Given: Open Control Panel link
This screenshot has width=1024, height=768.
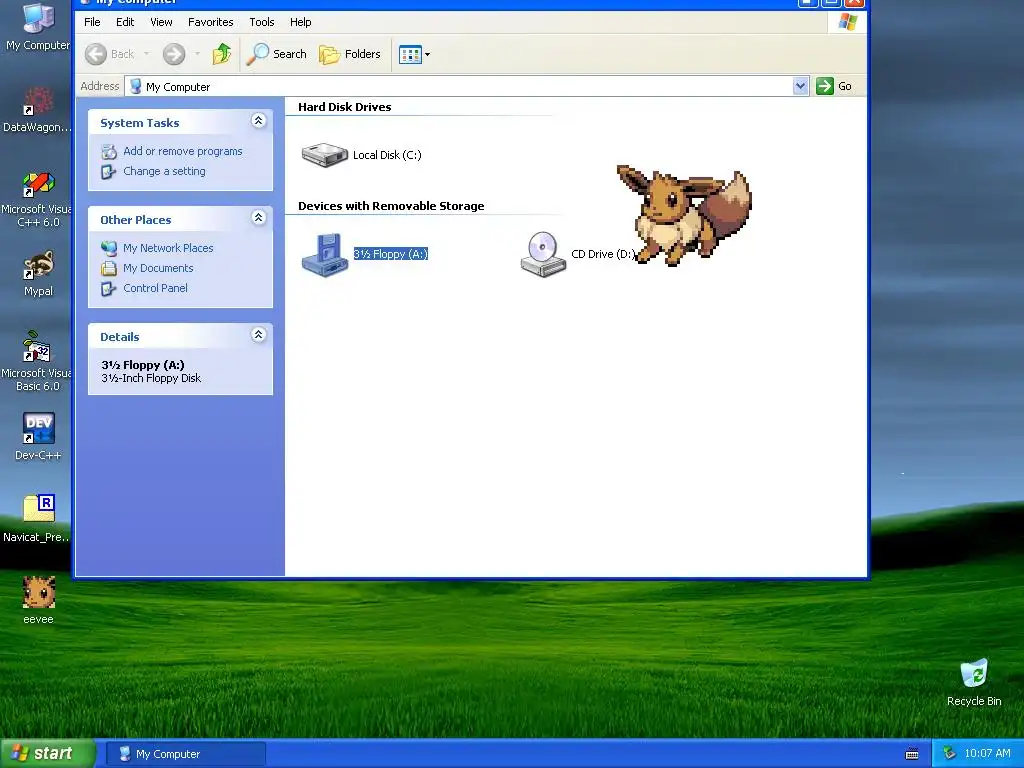Looking at the screenshot, I should [155, 288].
